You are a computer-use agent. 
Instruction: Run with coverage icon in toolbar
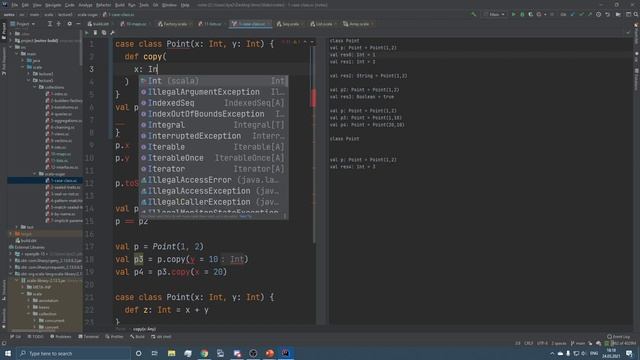pyautogui.click(x=531, y=14)
